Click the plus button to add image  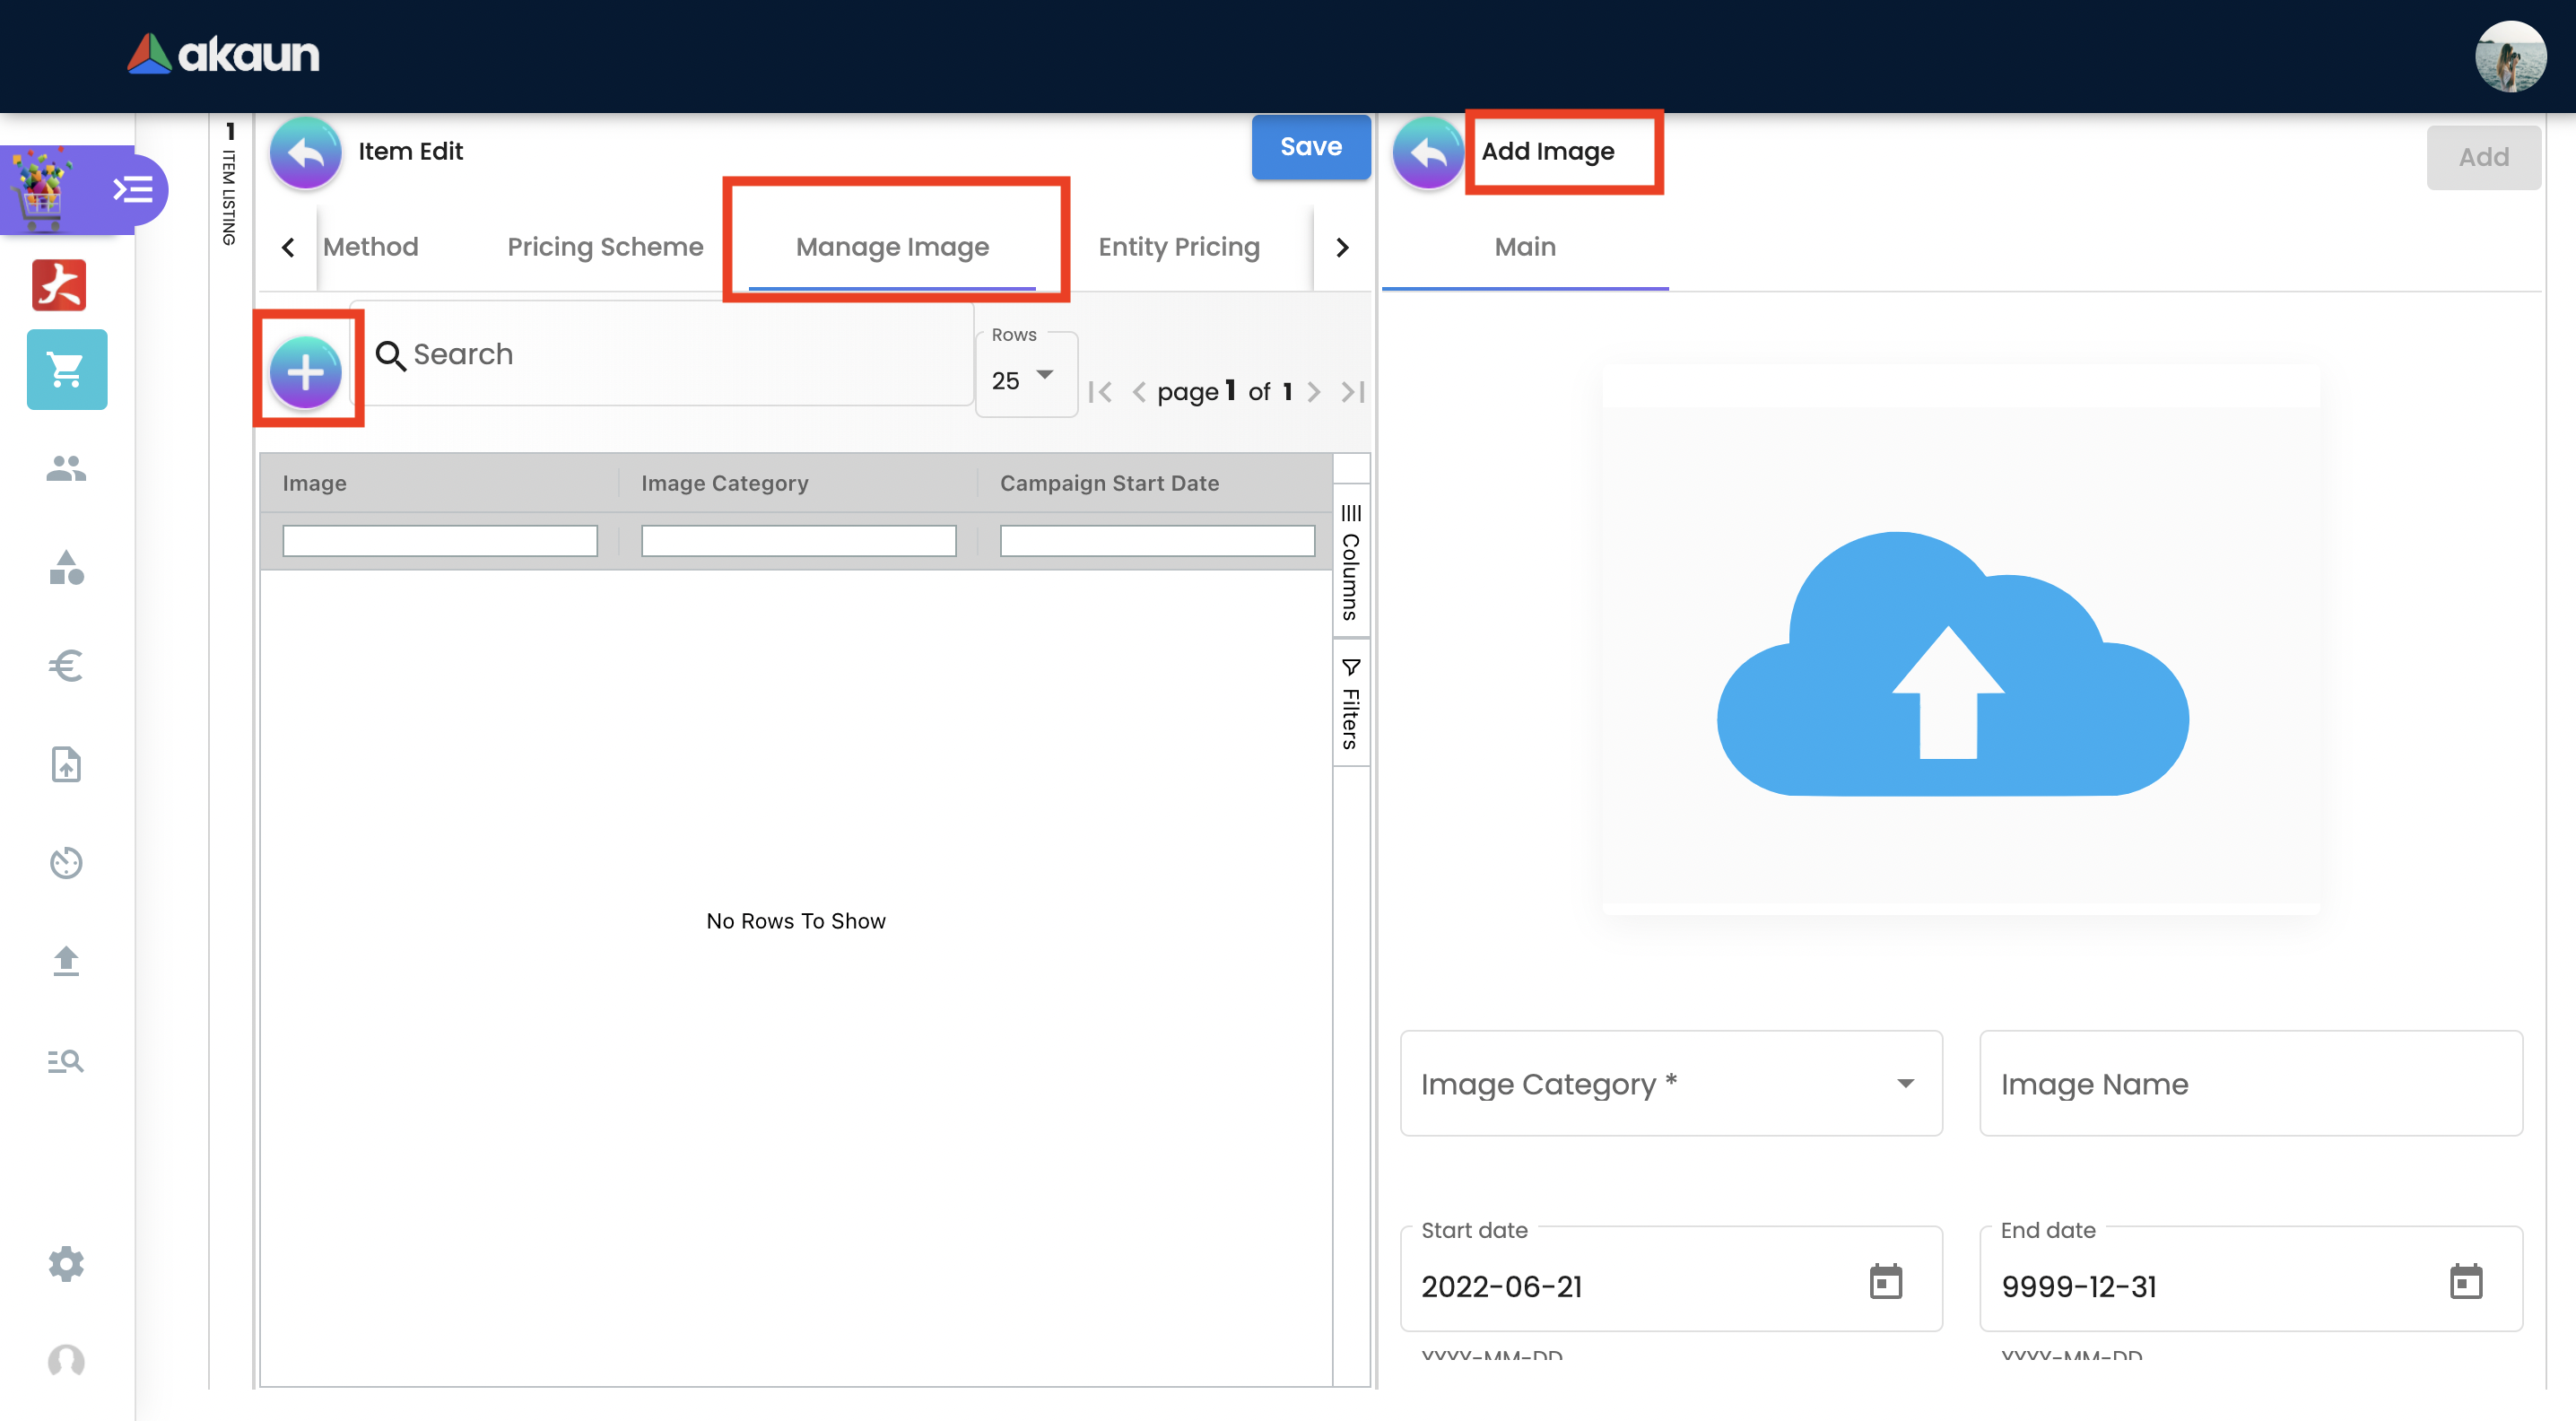point(305,372)
